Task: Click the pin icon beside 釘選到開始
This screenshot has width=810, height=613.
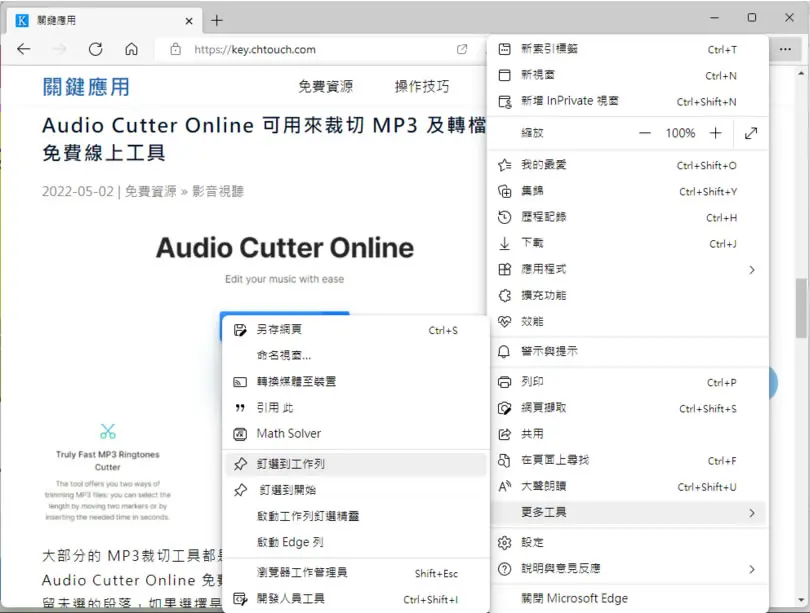Action: tap(240, 490)
